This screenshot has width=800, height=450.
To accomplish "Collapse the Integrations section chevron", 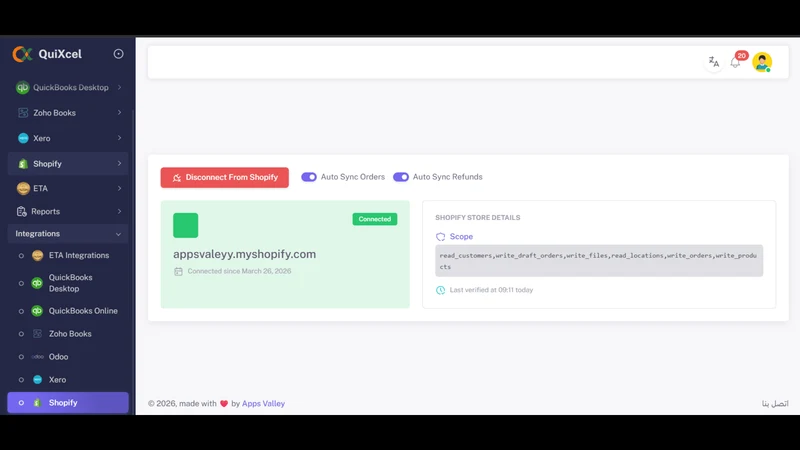I will tap(118, 234).
